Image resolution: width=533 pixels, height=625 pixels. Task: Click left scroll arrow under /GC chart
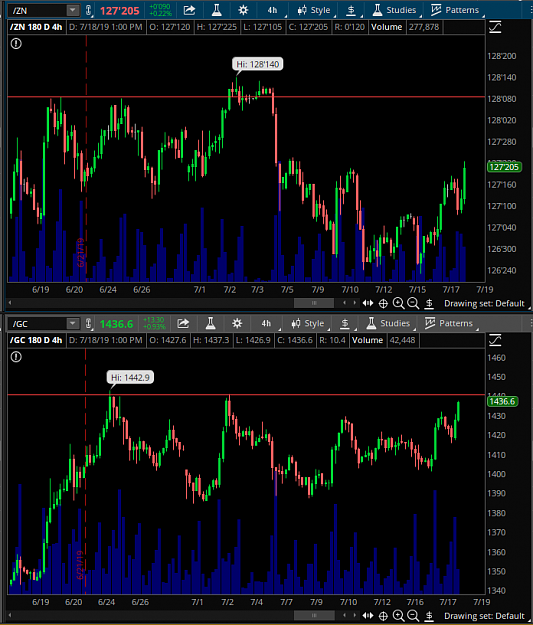point(10,616)
